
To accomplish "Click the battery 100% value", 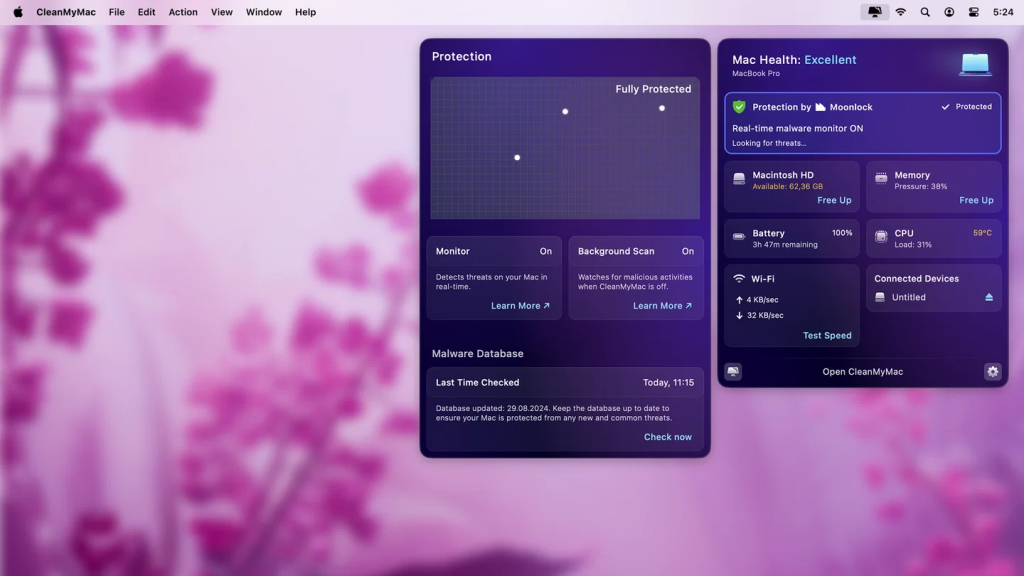I will point(842,233).
